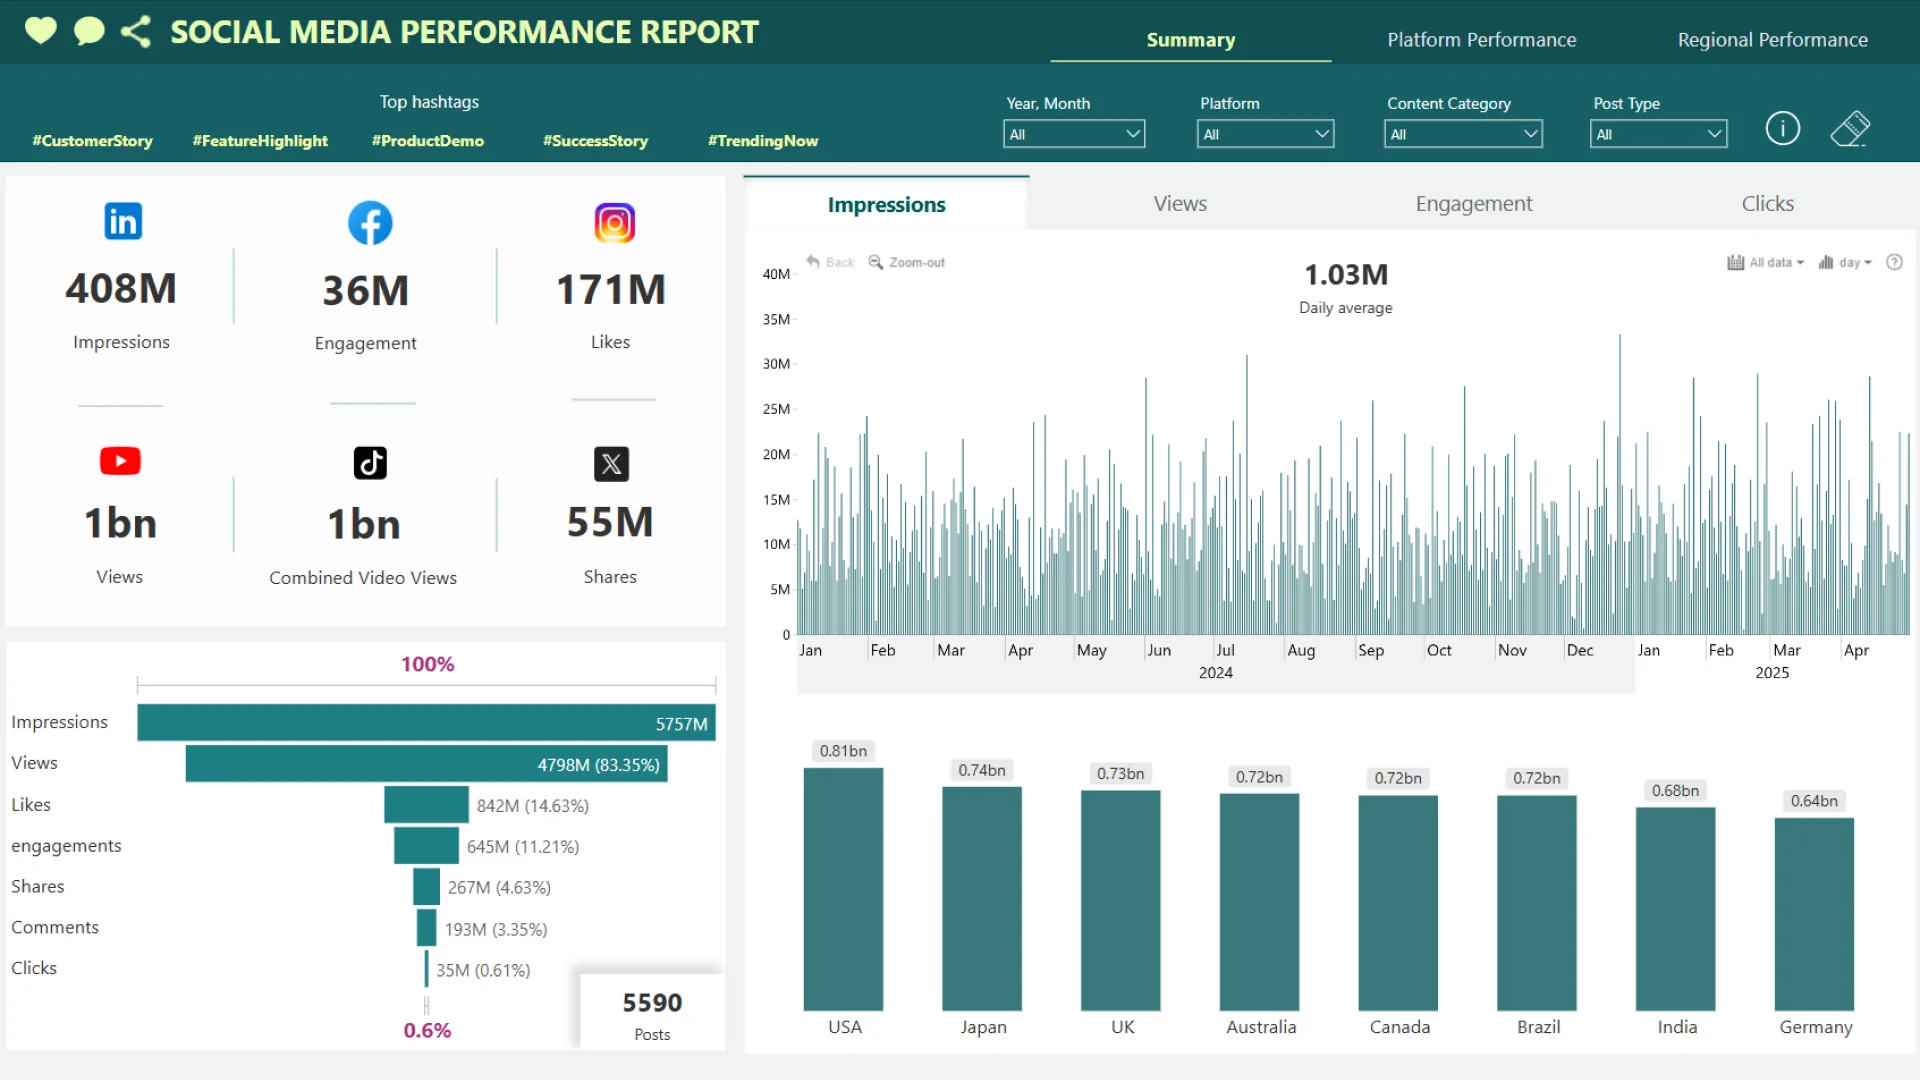Click the Impressions funnel bar 5757M
1920x1080 pixels.
pyautogui.click(x=426, y=722)
